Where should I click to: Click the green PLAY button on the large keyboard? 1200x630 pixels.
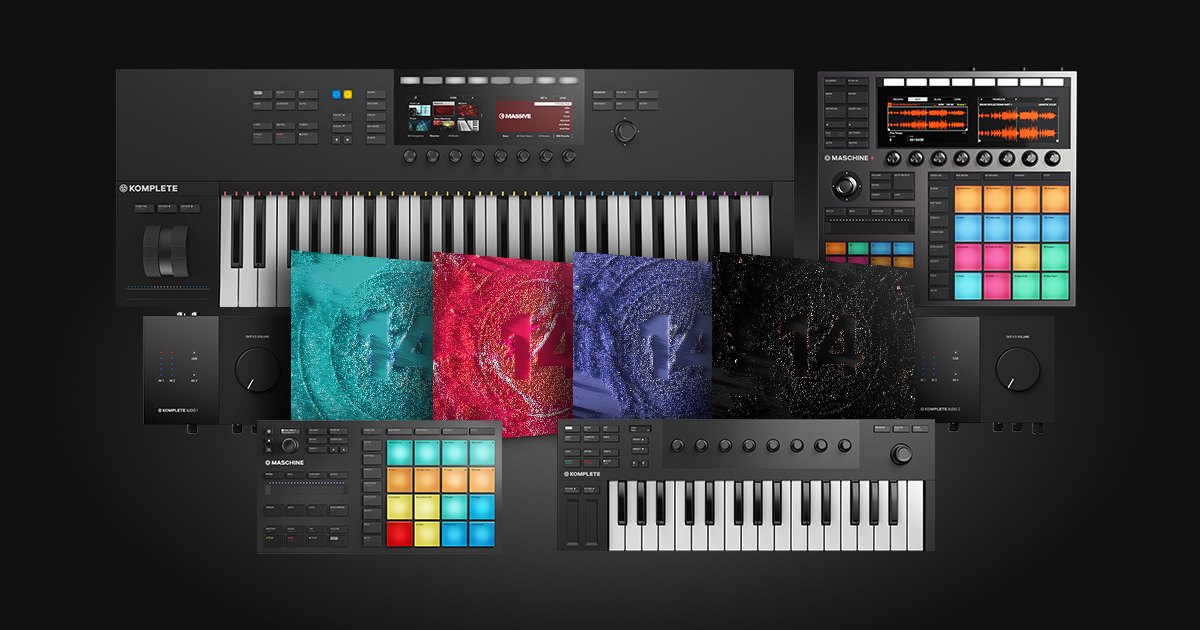pos(263,138)
